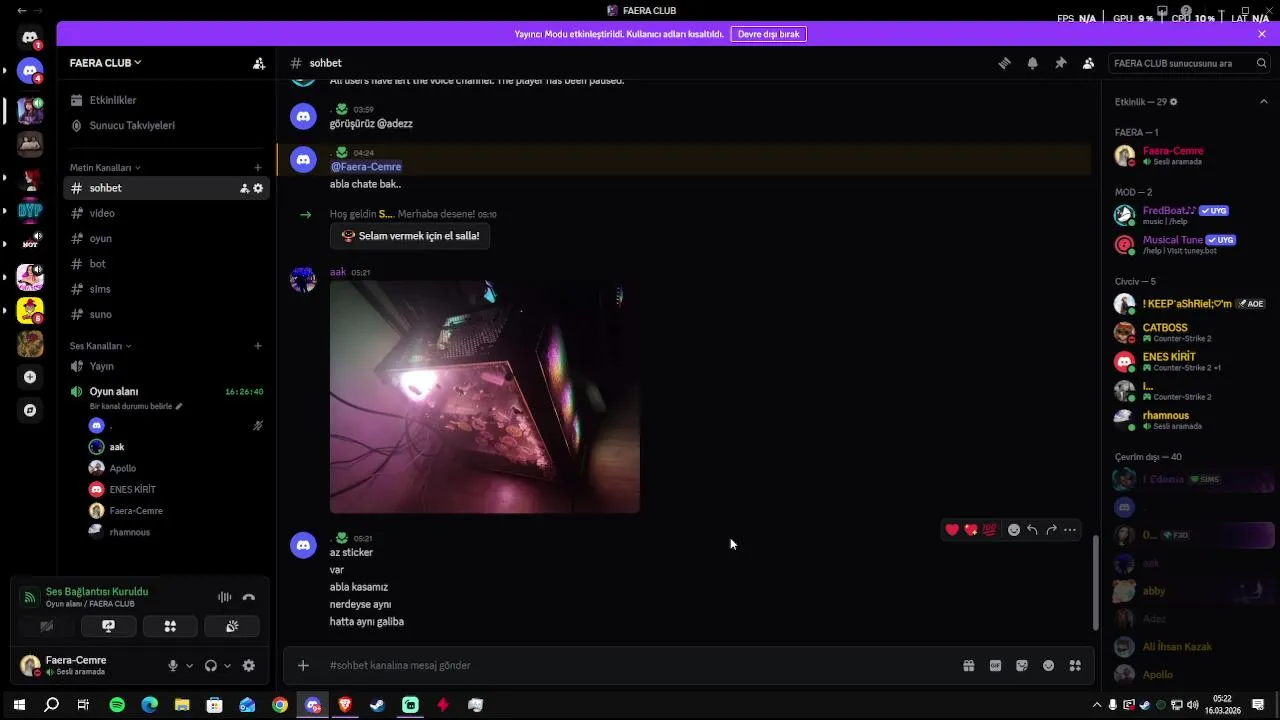Start screen share in voice panel

click(x=108, y=626)
